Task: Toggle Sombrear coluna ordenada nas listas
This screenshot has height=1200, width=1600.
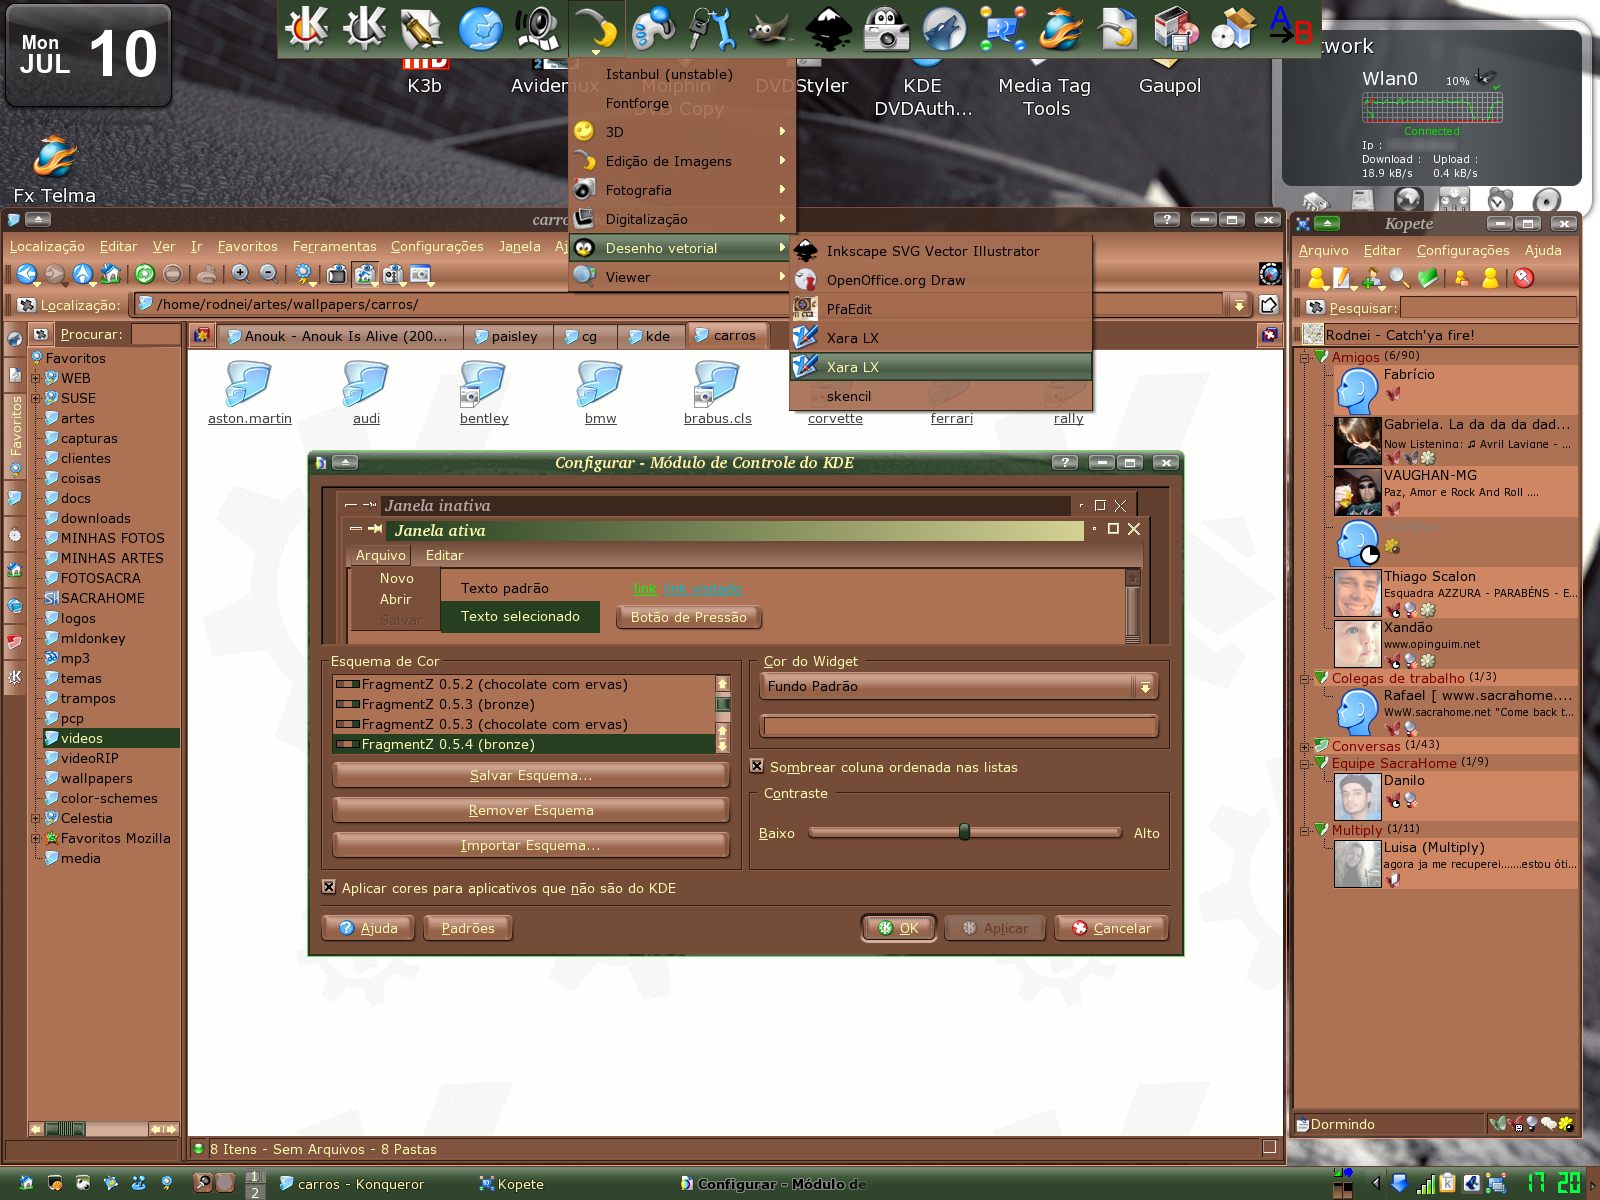Action: coord(757,766)
